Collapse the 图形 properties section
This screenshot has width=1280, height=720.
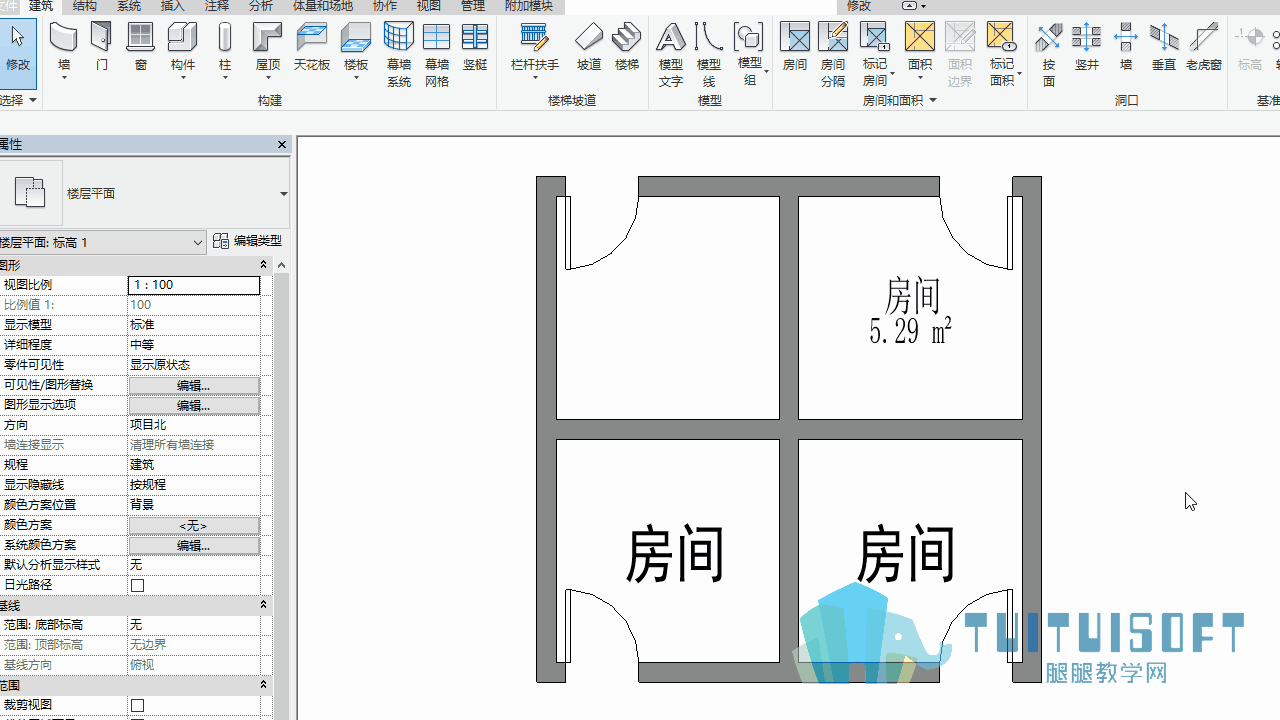click(x=264, y=265)
